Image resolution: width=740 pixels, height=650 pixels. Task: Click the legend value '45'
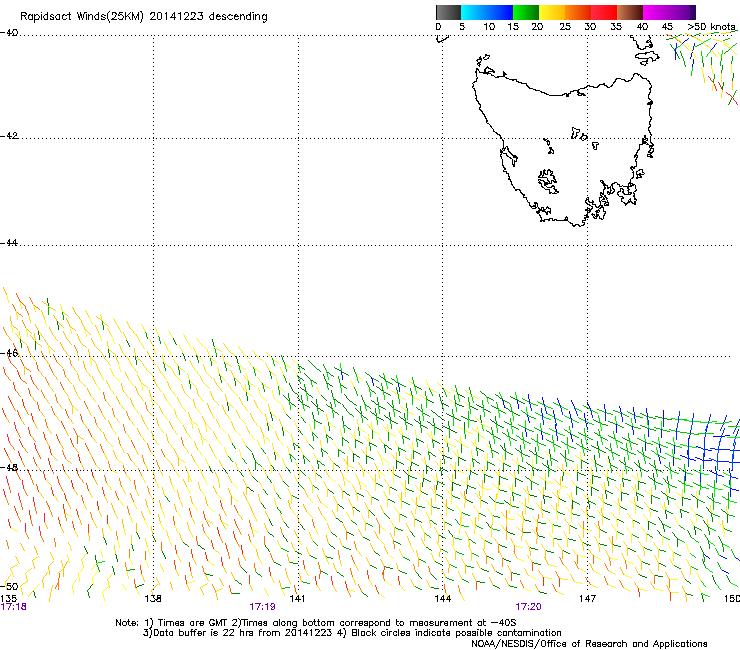[667, 27]
